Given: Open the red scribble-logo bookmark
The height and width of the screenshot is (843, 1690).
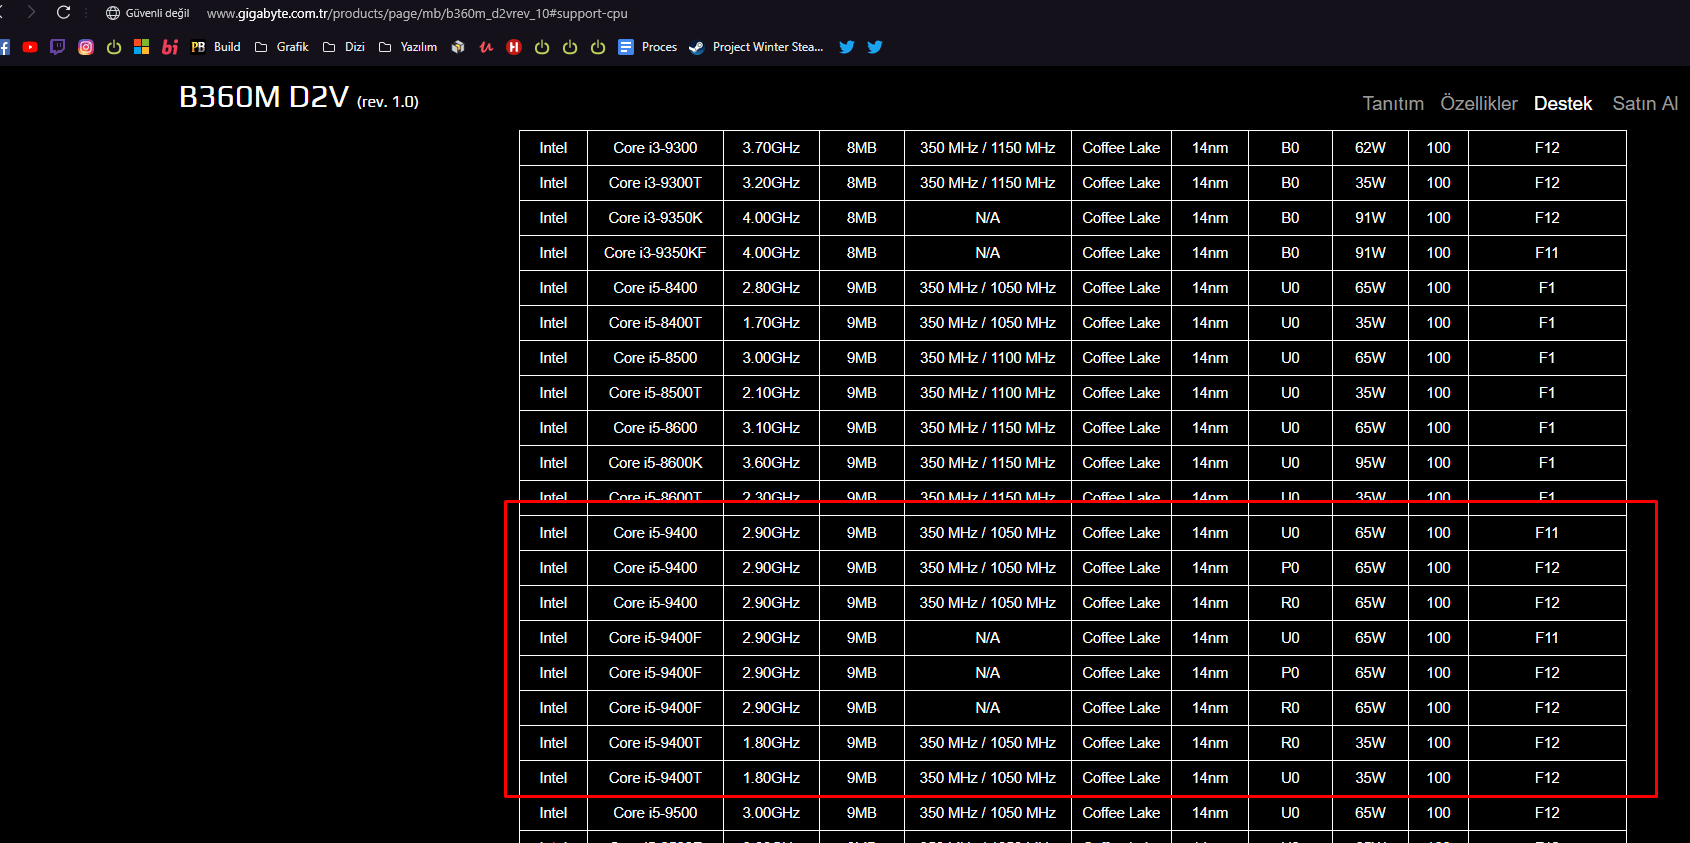Looking at the screenshot, I should (486, 47).
